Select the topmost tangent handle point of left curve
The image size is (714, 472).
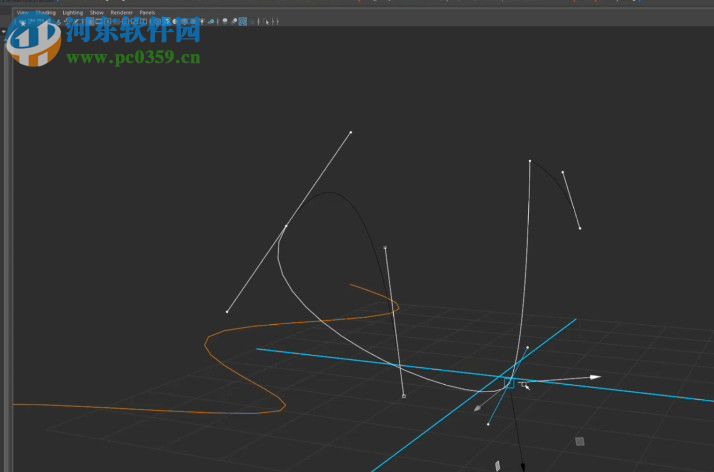[351, 132]
